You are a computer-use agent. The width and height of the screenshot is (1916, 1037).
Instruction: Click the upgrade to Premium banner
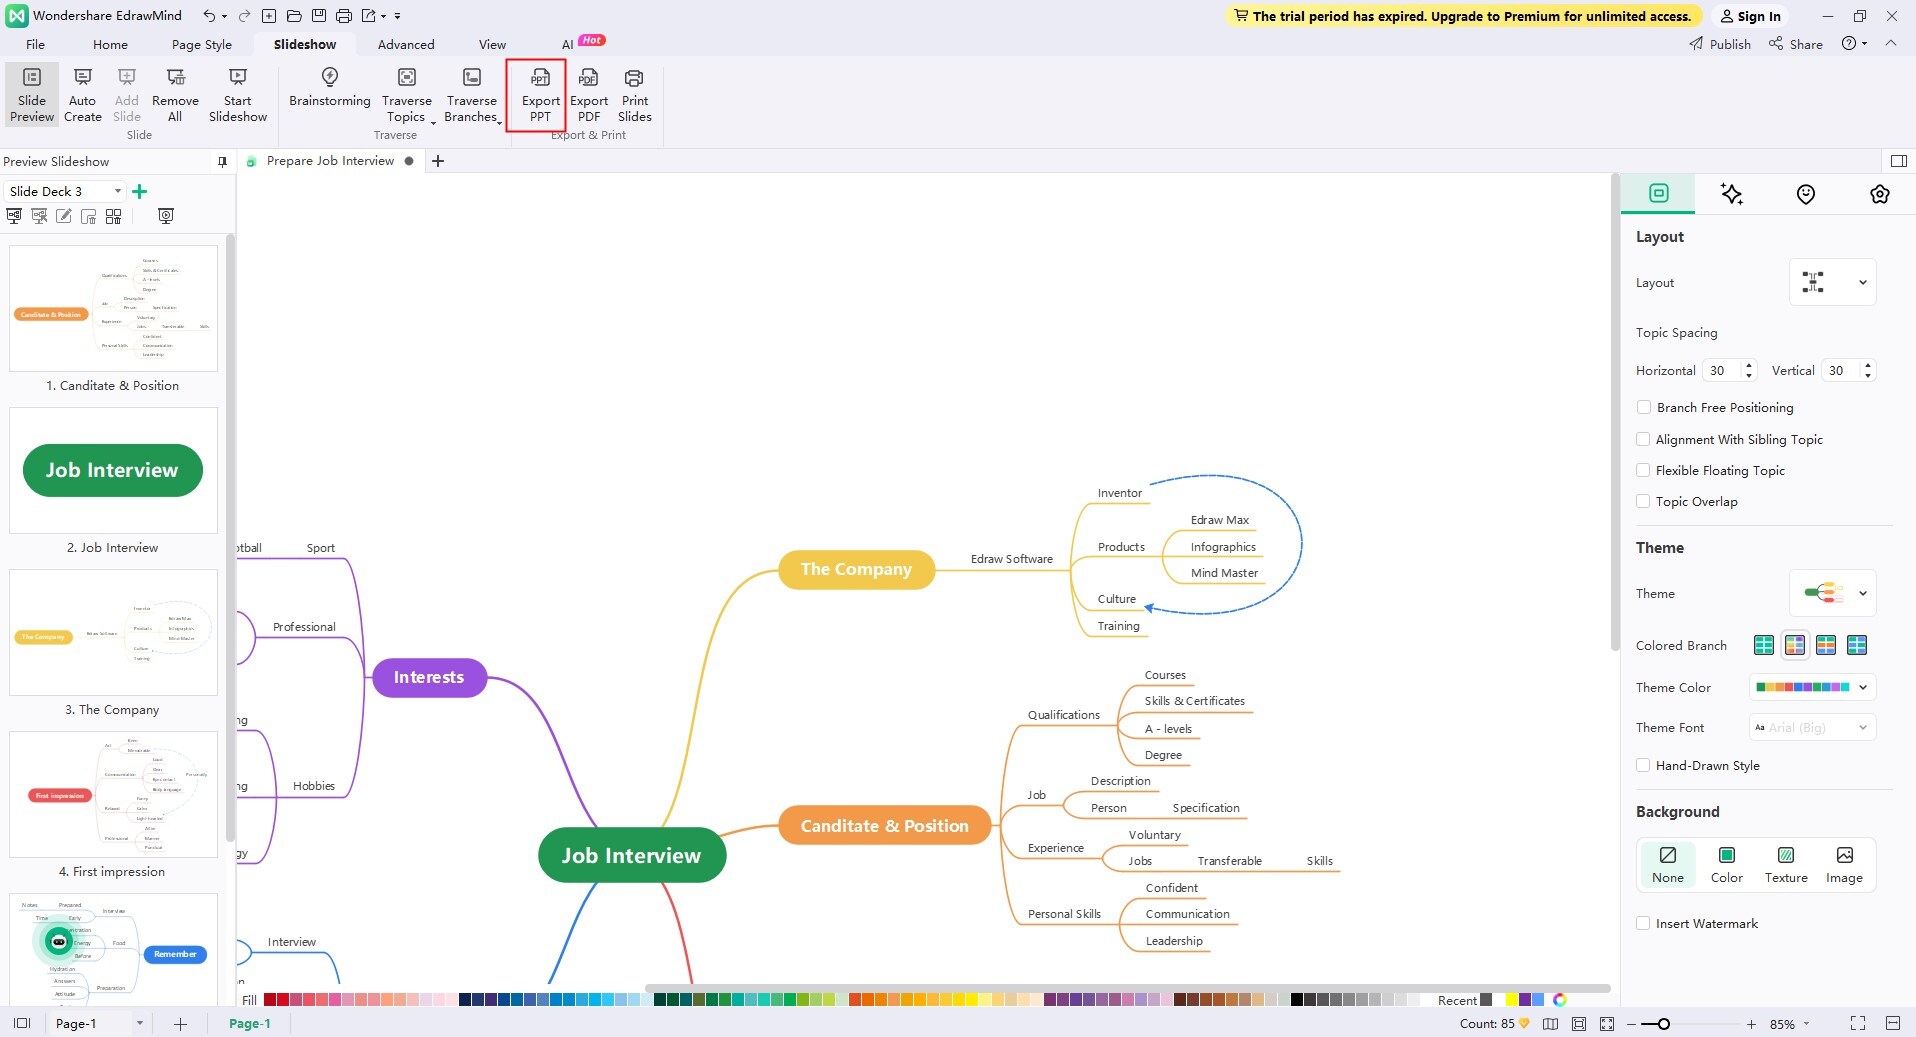[x=1462, y=16]
